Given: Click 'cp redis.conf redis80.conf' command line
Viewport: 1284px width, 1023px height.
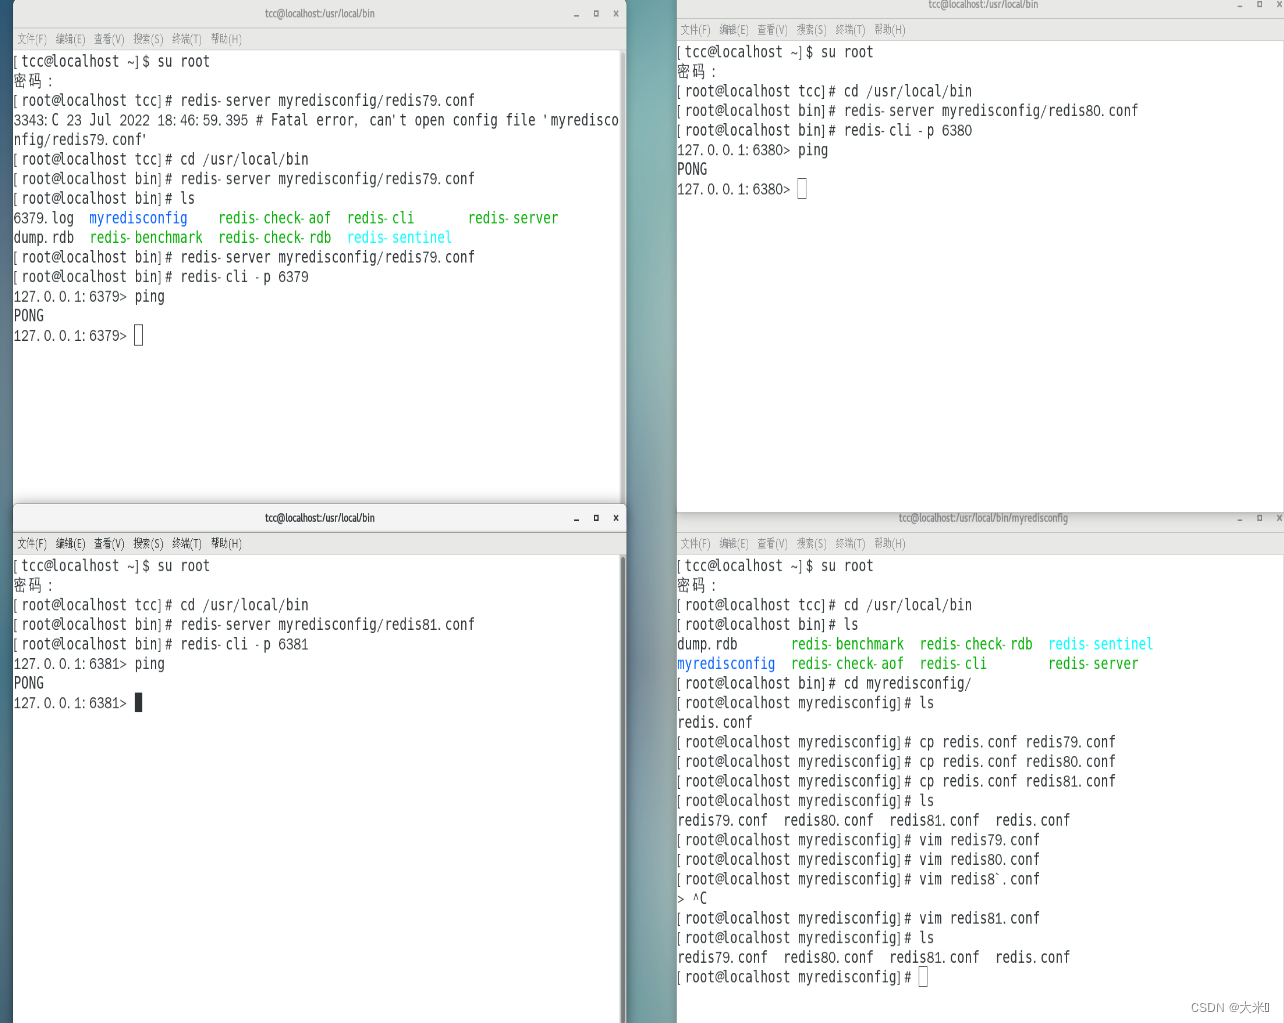Looking at the screenshot, I should click(x=896, y=762).
